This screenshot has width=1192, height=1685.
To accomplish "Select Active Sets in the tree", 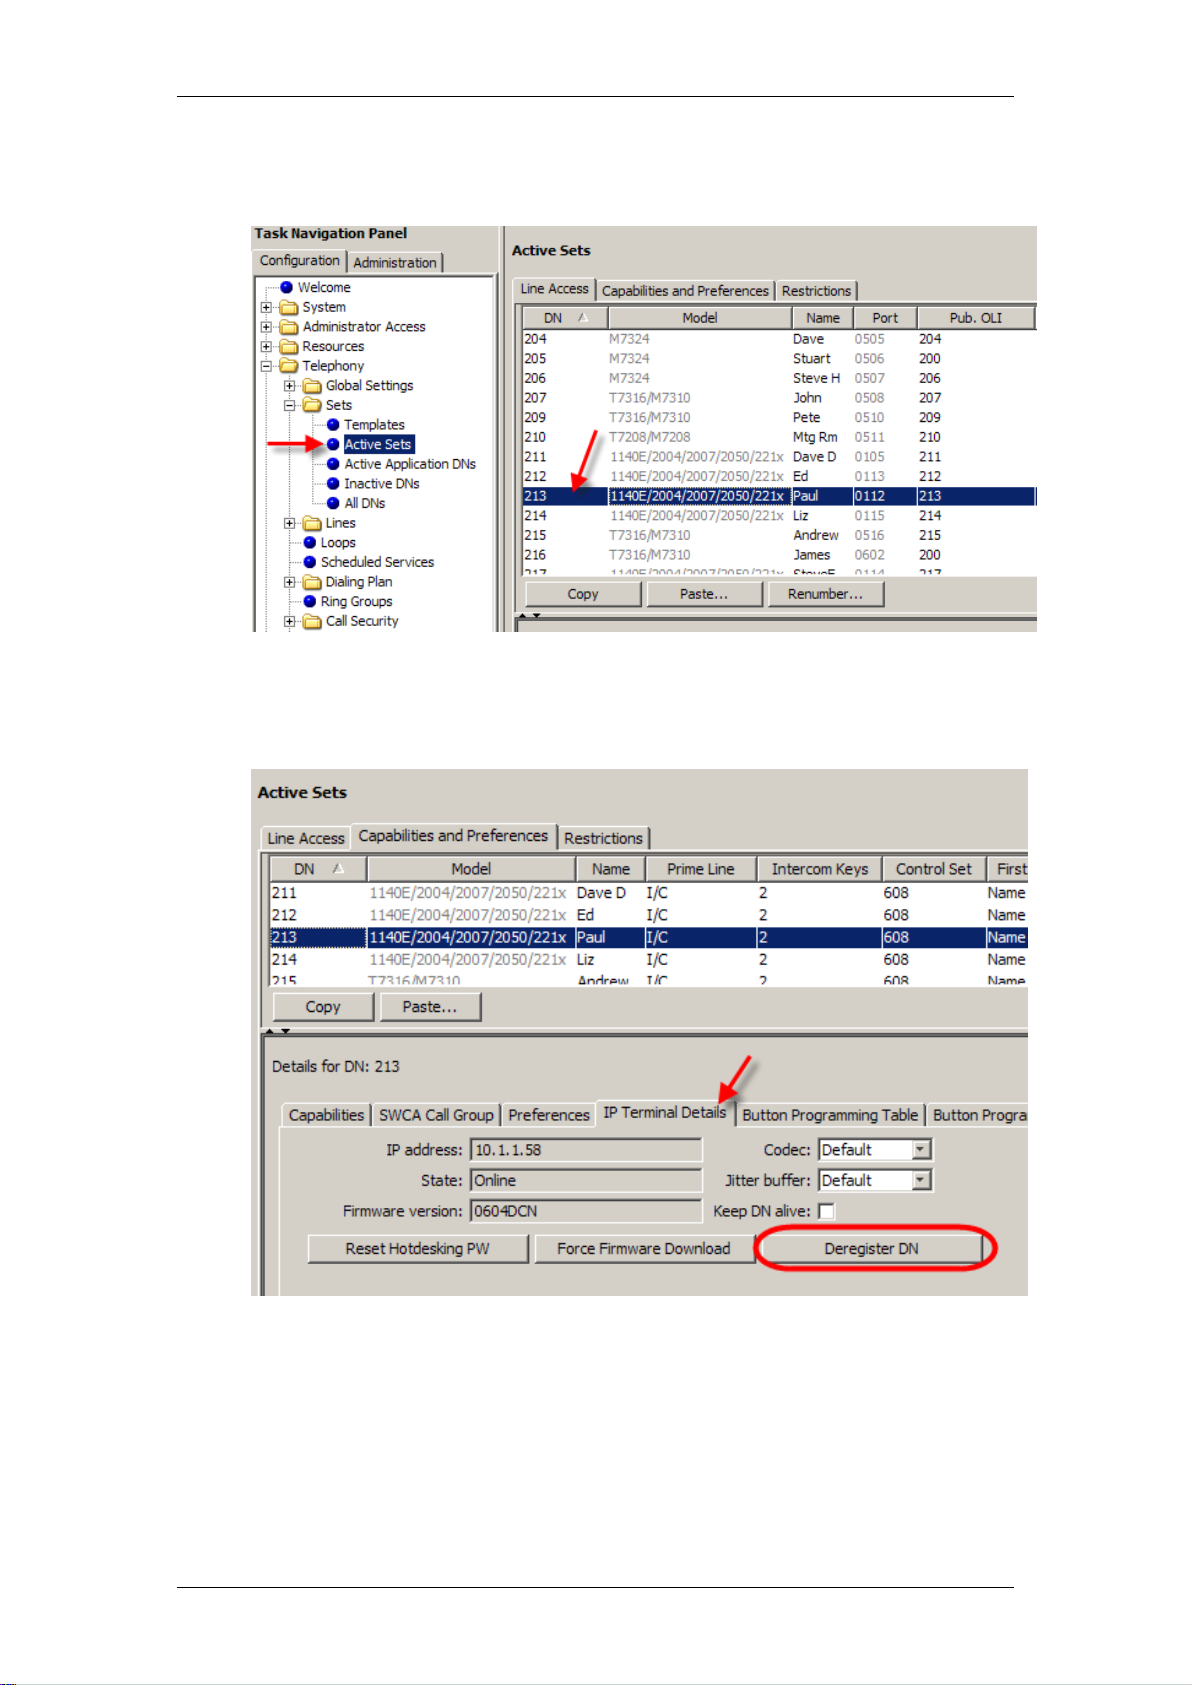I will [378, 444].
